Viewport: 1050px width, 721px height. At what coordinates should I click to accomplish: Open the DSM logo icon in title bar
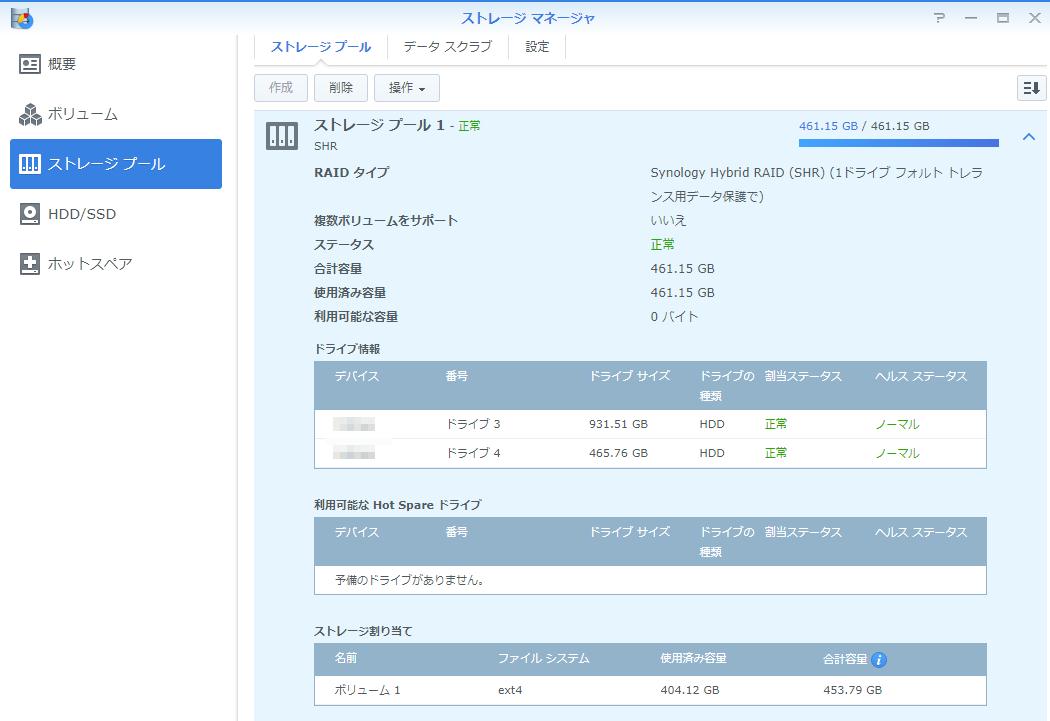tap(23, 18)
